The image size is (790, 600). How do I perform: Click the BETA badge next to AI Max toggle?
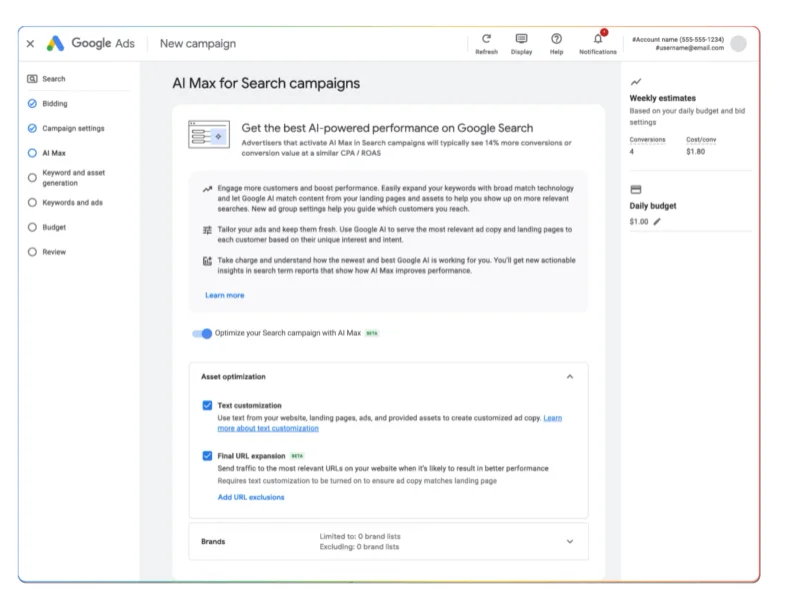pyautogui.click(x=372, y=334)
